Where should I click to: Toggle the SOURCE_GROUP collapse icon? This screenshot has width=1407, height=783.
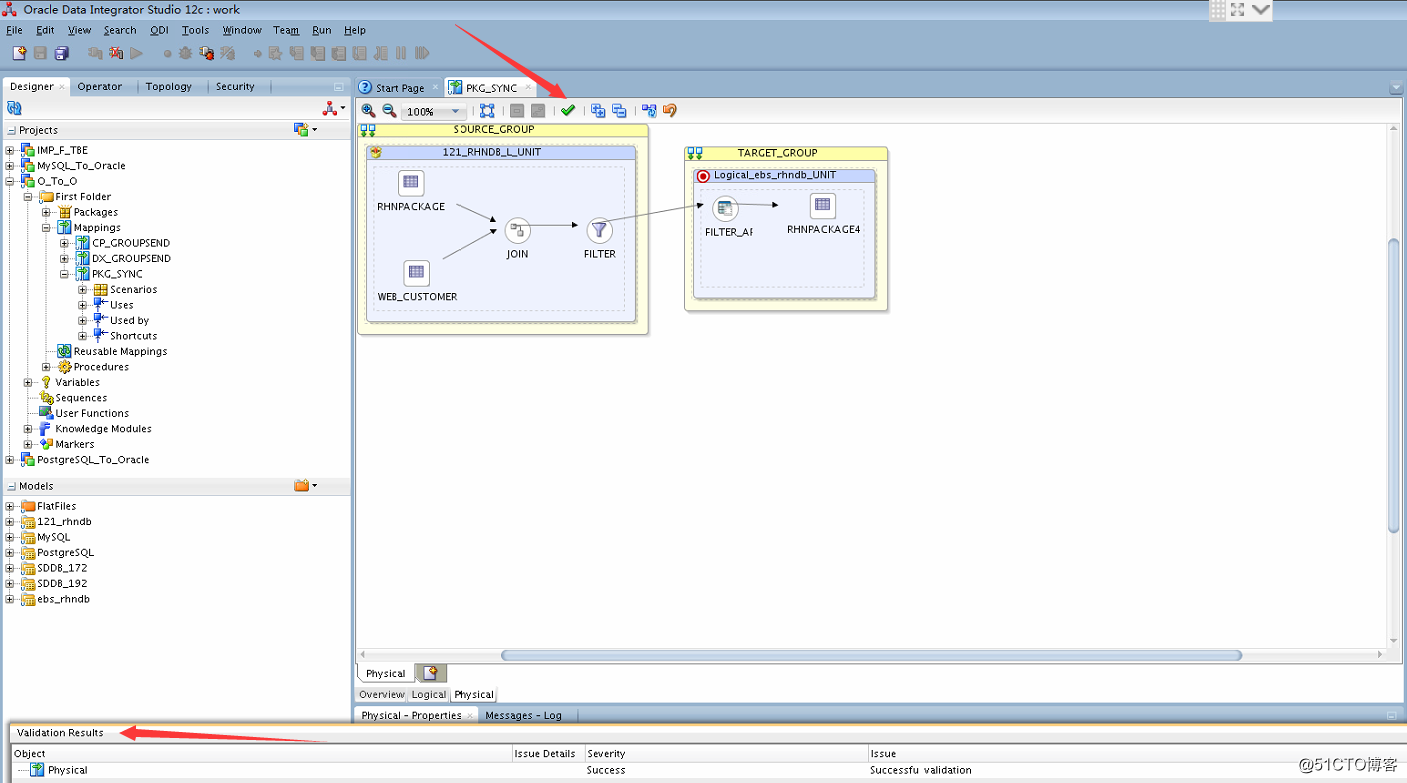(x=368, y=130)
